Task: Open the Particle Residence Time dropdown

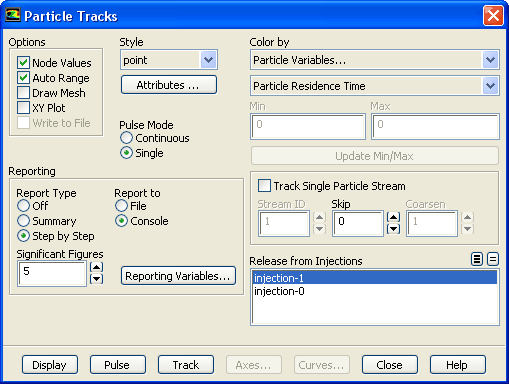Action: click(375, 86)
